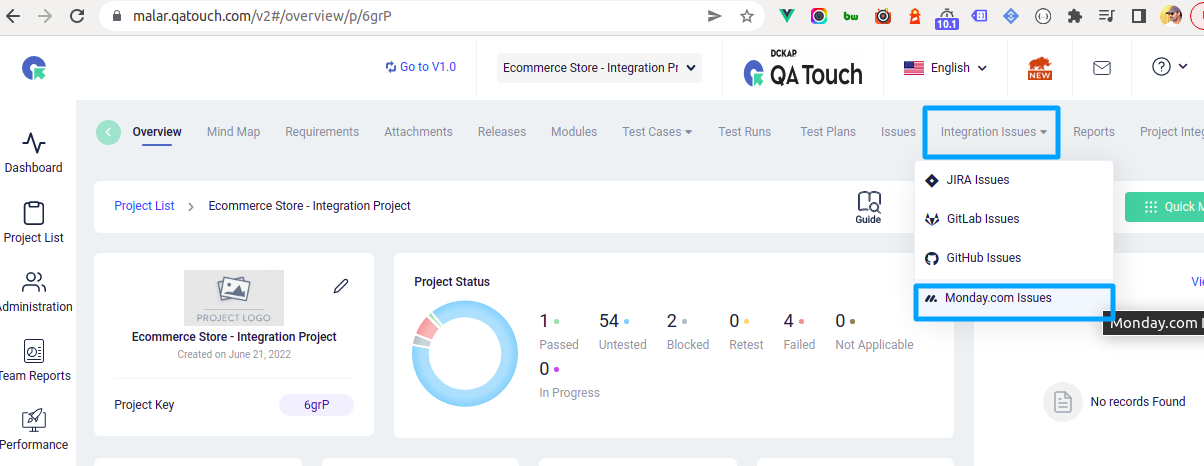
Task: Click the Go to V1.0 link
Action: 420,67
